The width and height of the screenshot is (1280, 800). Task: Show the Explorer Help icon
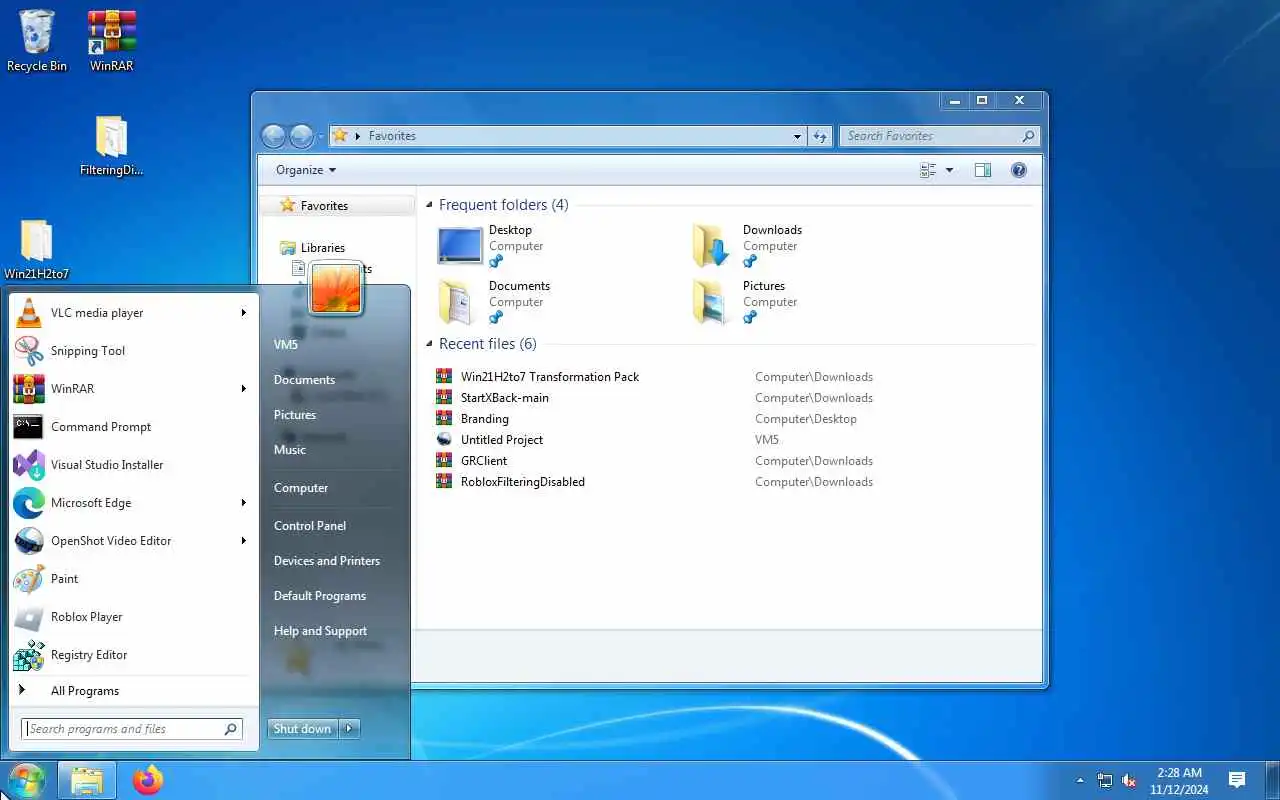[1019, 170]
